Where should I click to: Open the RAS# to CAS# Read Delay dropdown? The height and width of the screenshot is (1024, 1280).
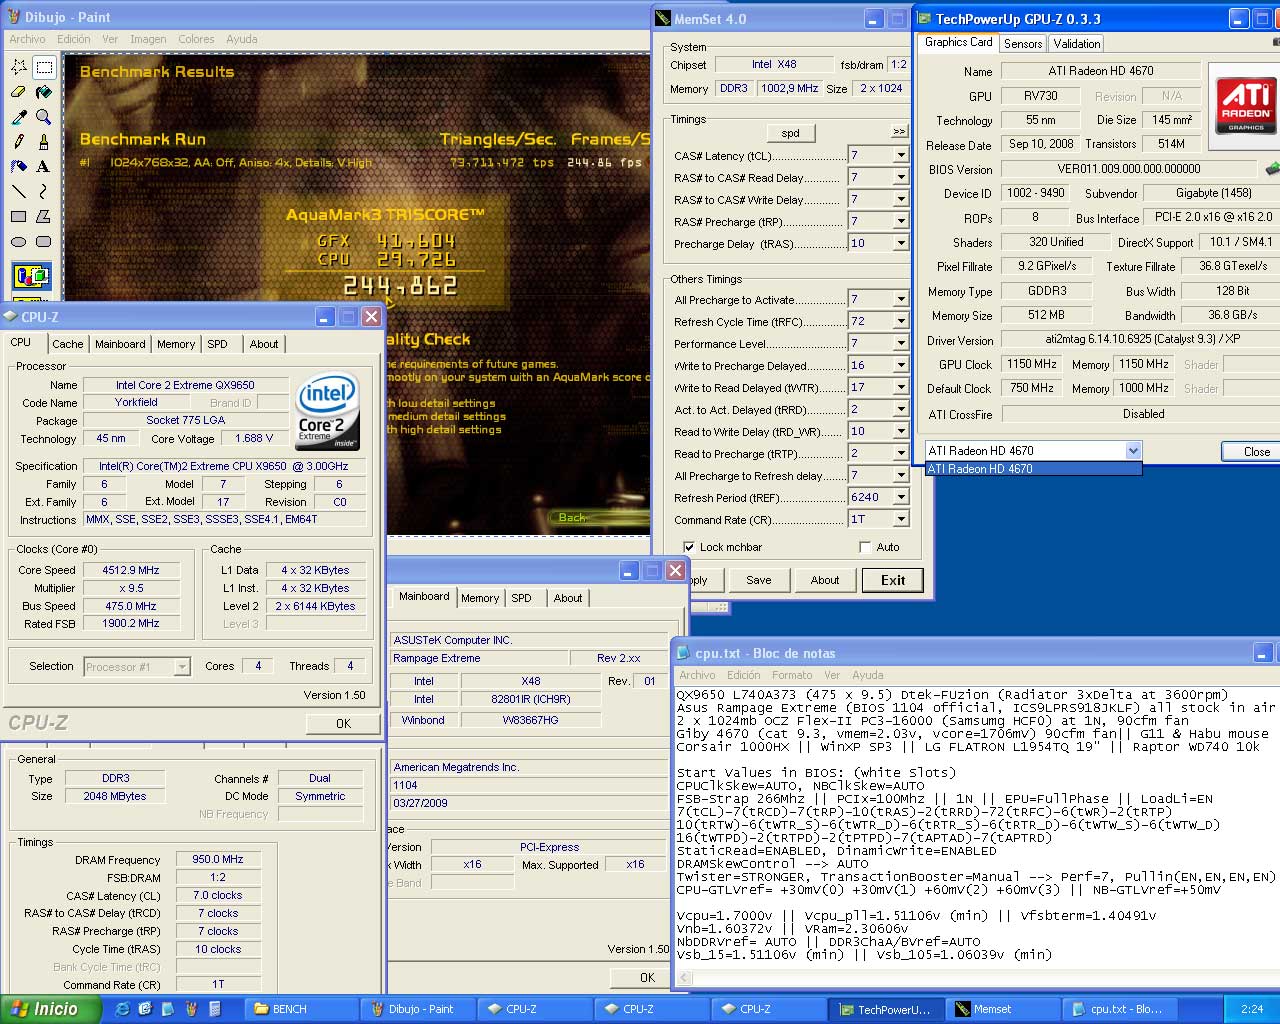[x=901, y=177]
